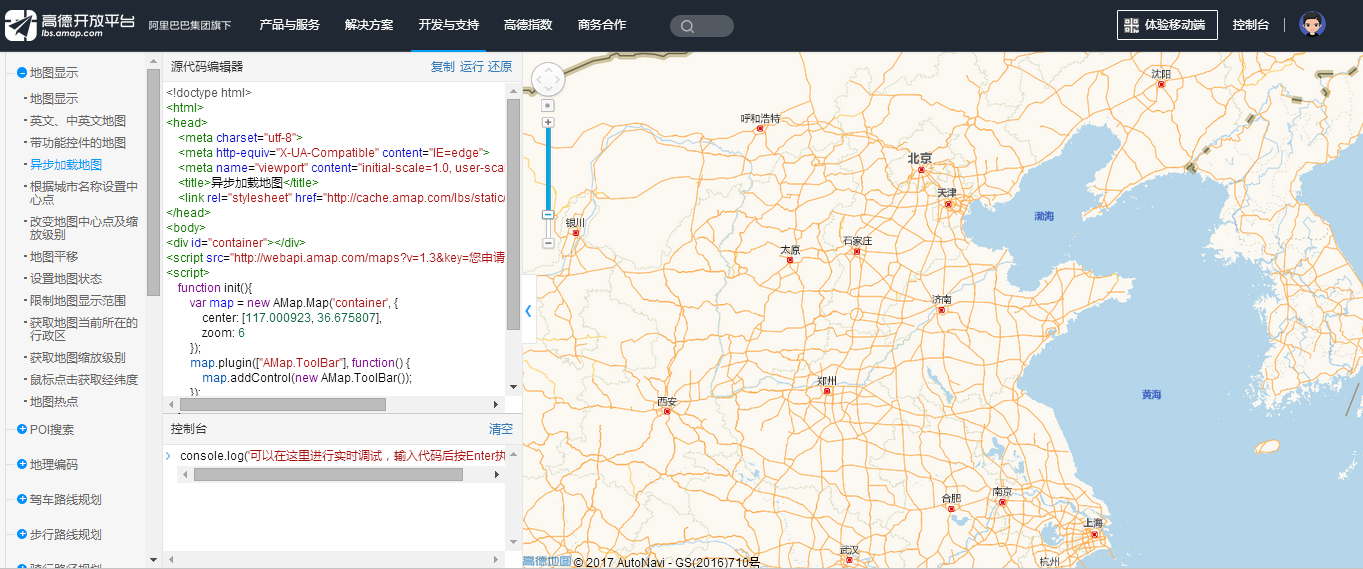Click console horizontal scrollbar right arrow

click(x=497, y=475)
